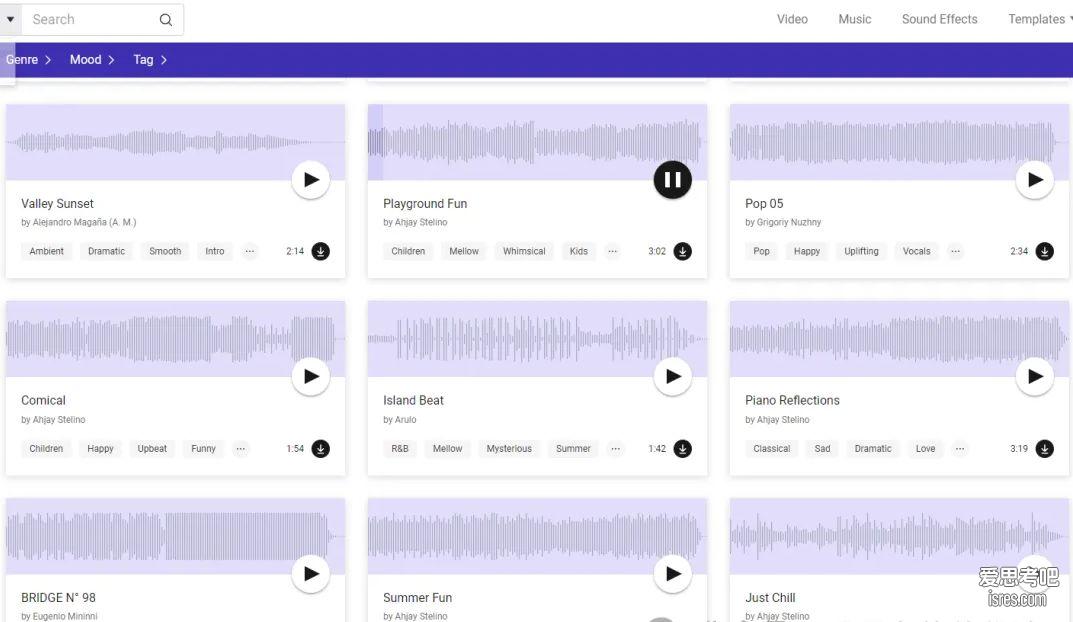The image size is (1073, 622).
Task: Click the search magnifier icon
Action: [166, 20]
